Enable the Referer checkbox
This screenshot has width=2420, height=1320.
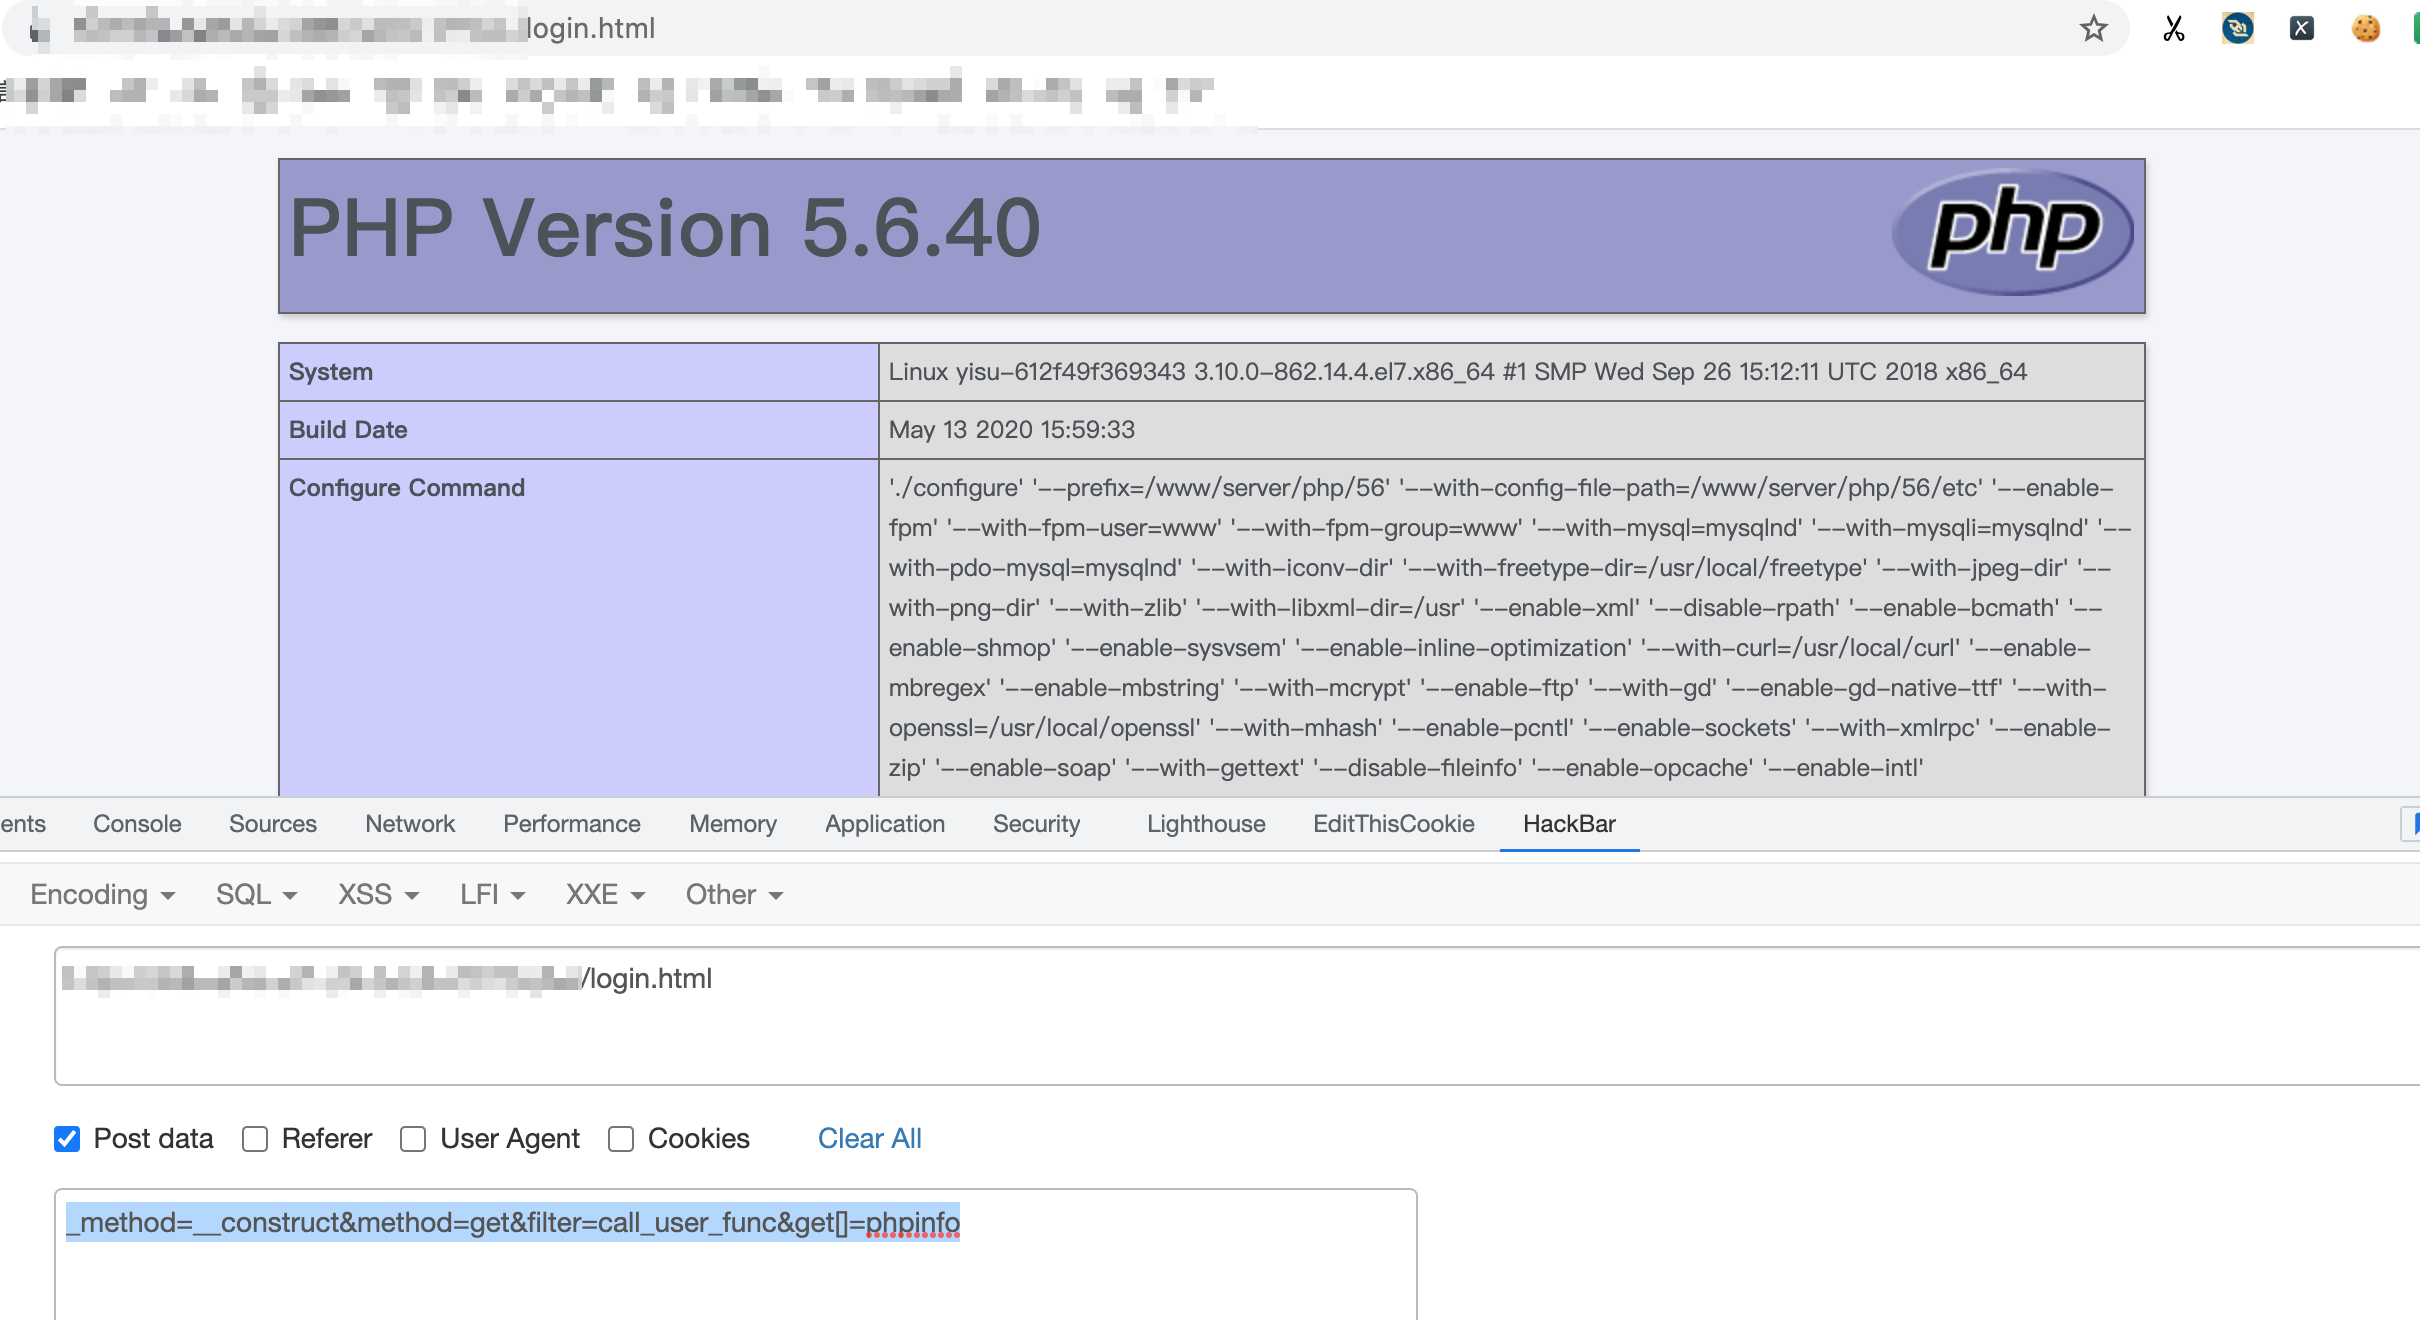pyautogui.click(x=256, y=1139)
